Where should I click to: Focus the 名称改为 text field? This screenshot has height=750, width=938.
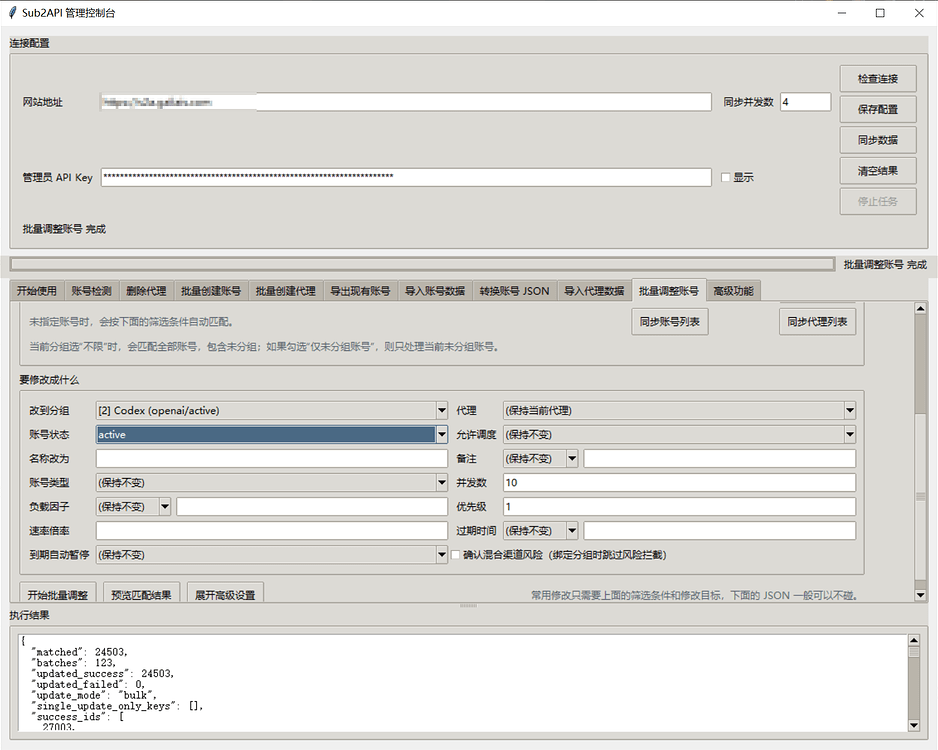pyautogui.click(x=272, y=459)
